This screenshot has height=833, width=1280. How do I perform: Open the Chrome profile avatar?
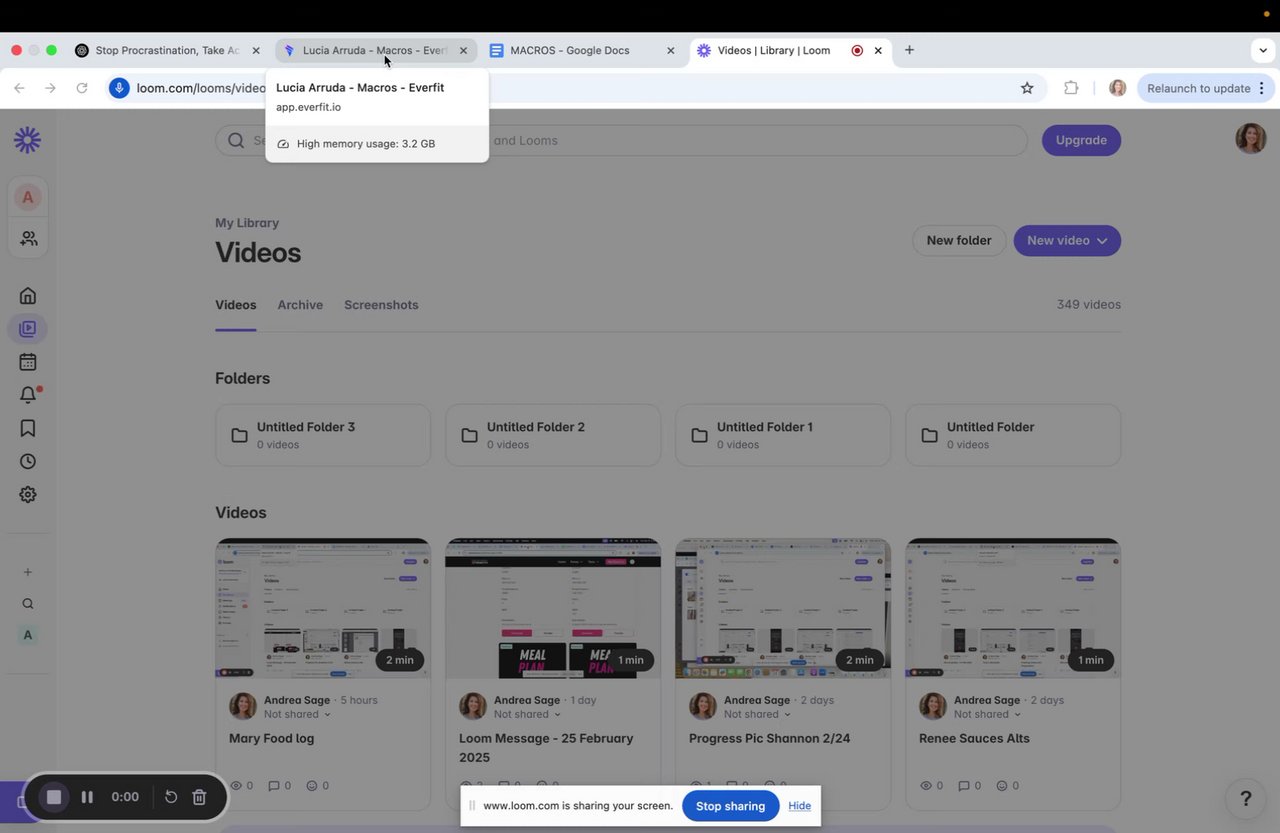click(1118, 88)
